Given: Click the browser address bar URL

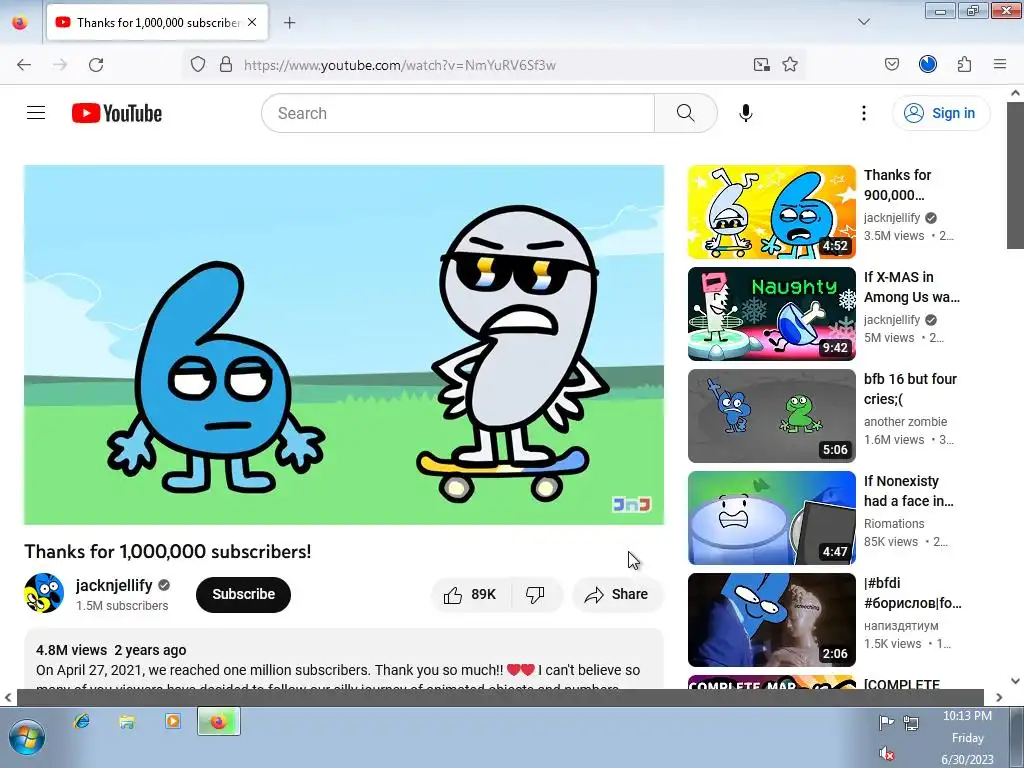Looking at the screenshot, I should (400, 65).
